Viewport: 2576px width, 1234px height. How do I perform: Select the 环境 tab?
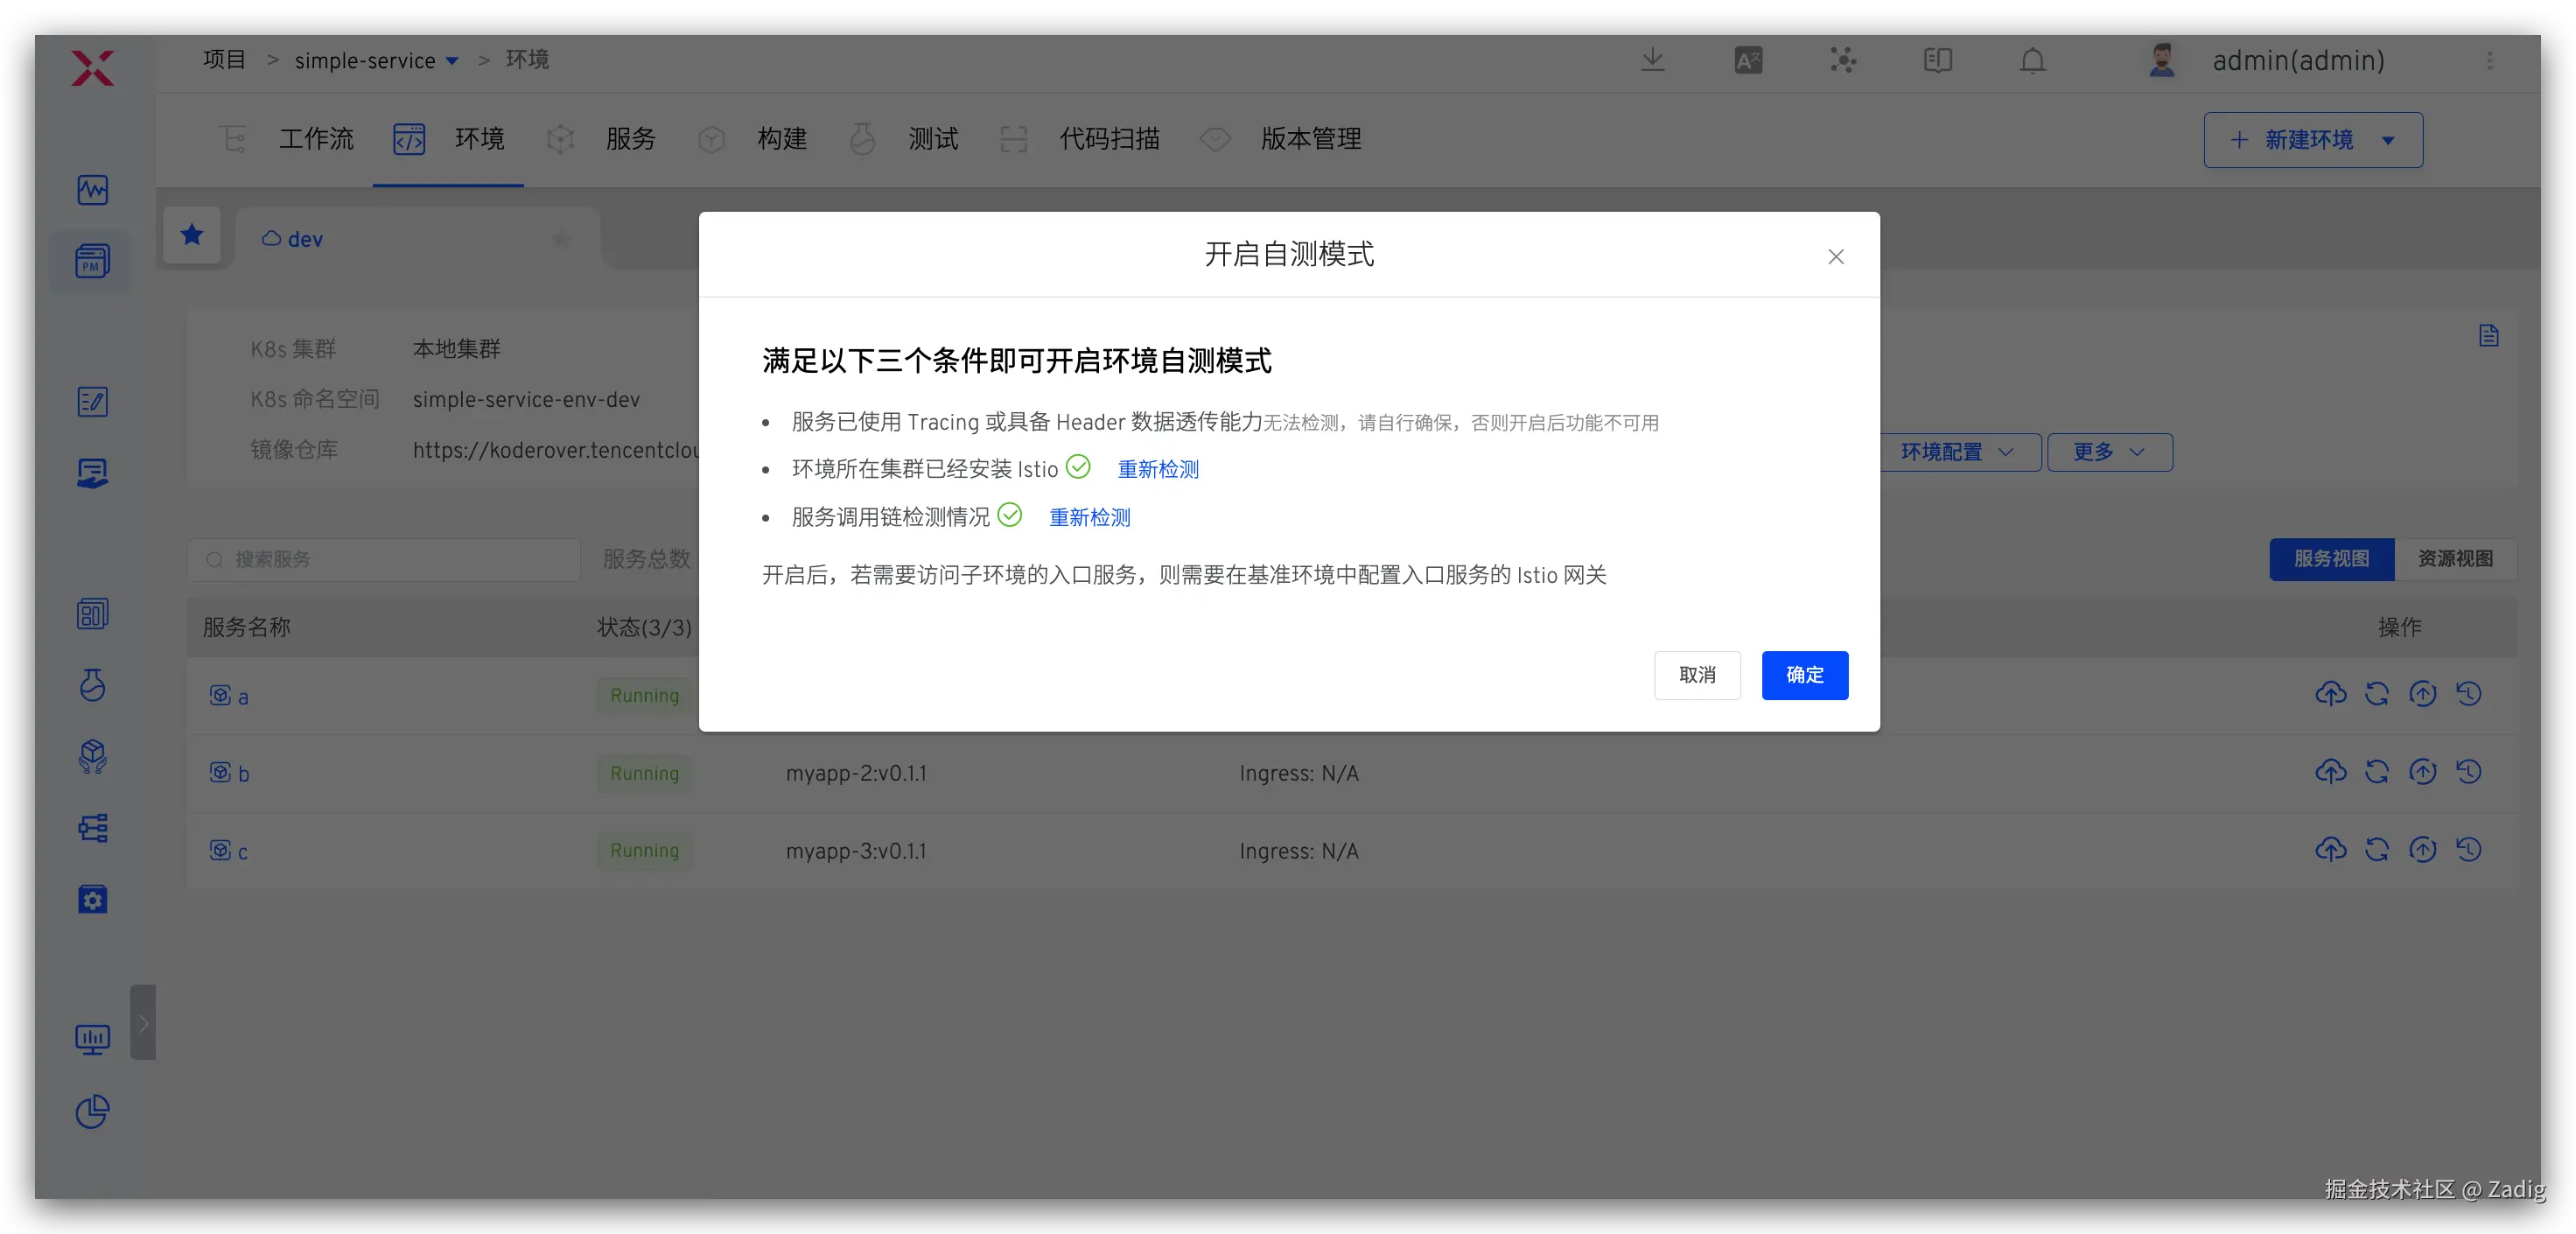(449, 139)
